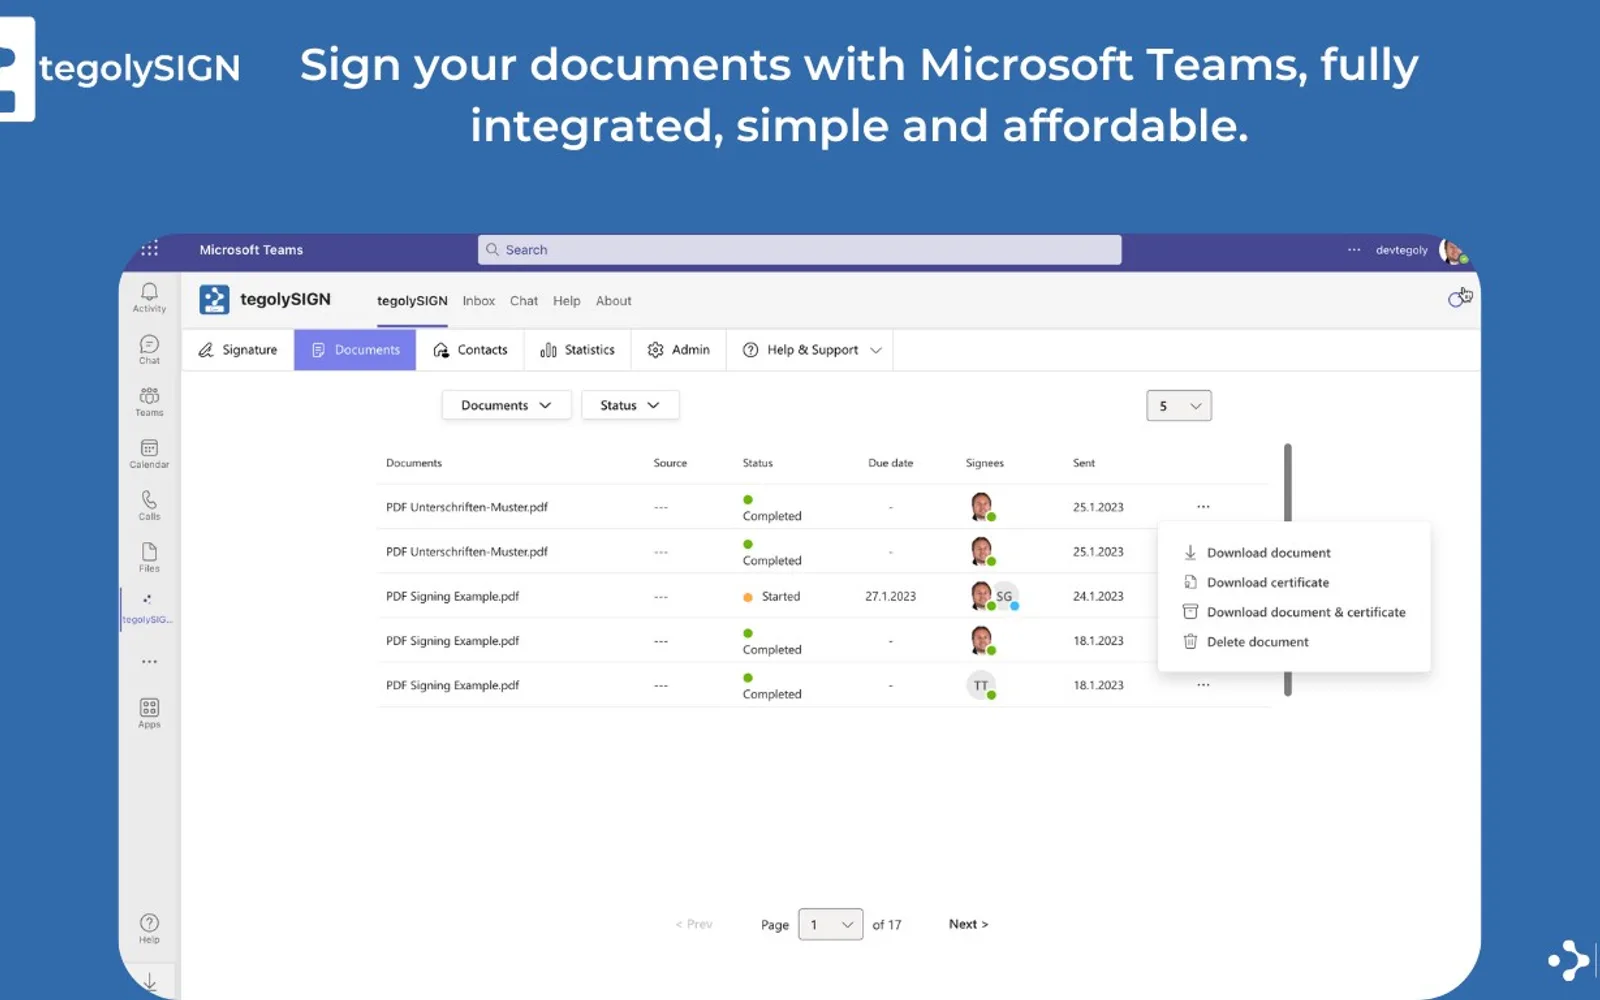Open Calendar in the Teams sidebar
1600x1000 pixels.
pyautogui.click(x=149, y=453)
